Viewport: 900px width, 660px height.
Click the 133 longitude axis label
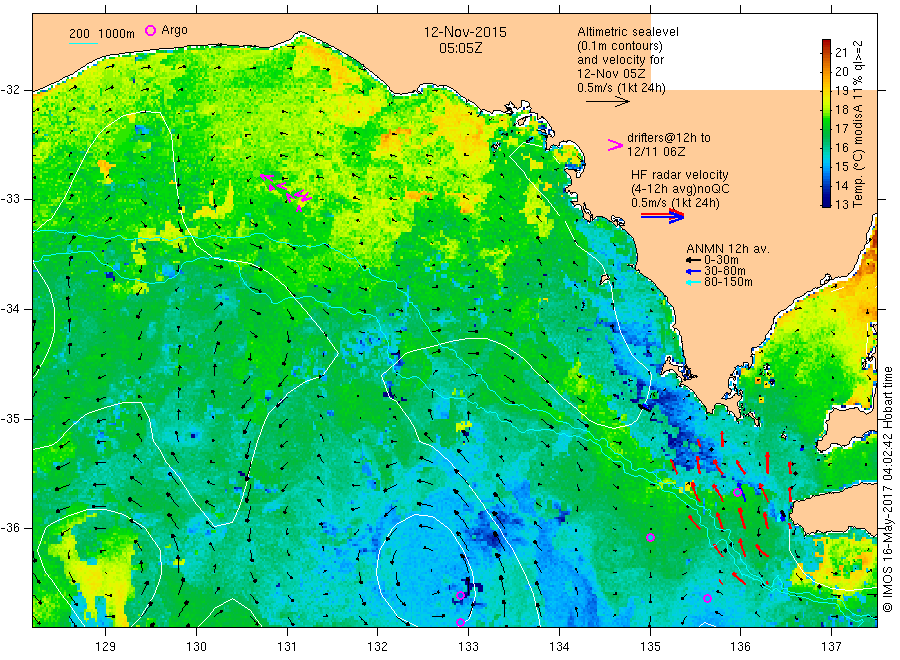(x=468, y=647)
